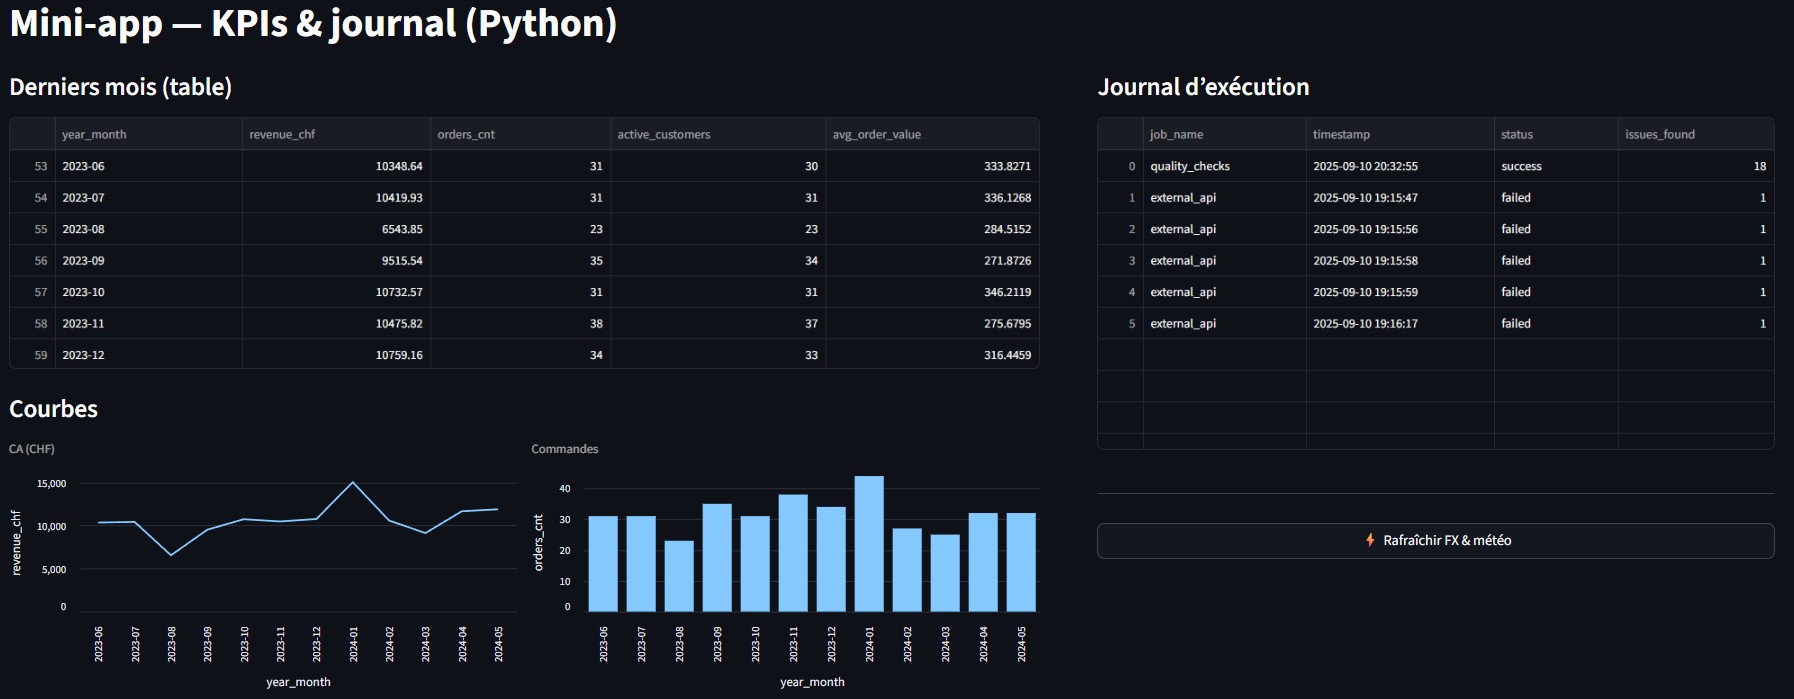Click the 2024-01 peak on CA line chart
The image size is (1794, 699).
pos(353,483)
